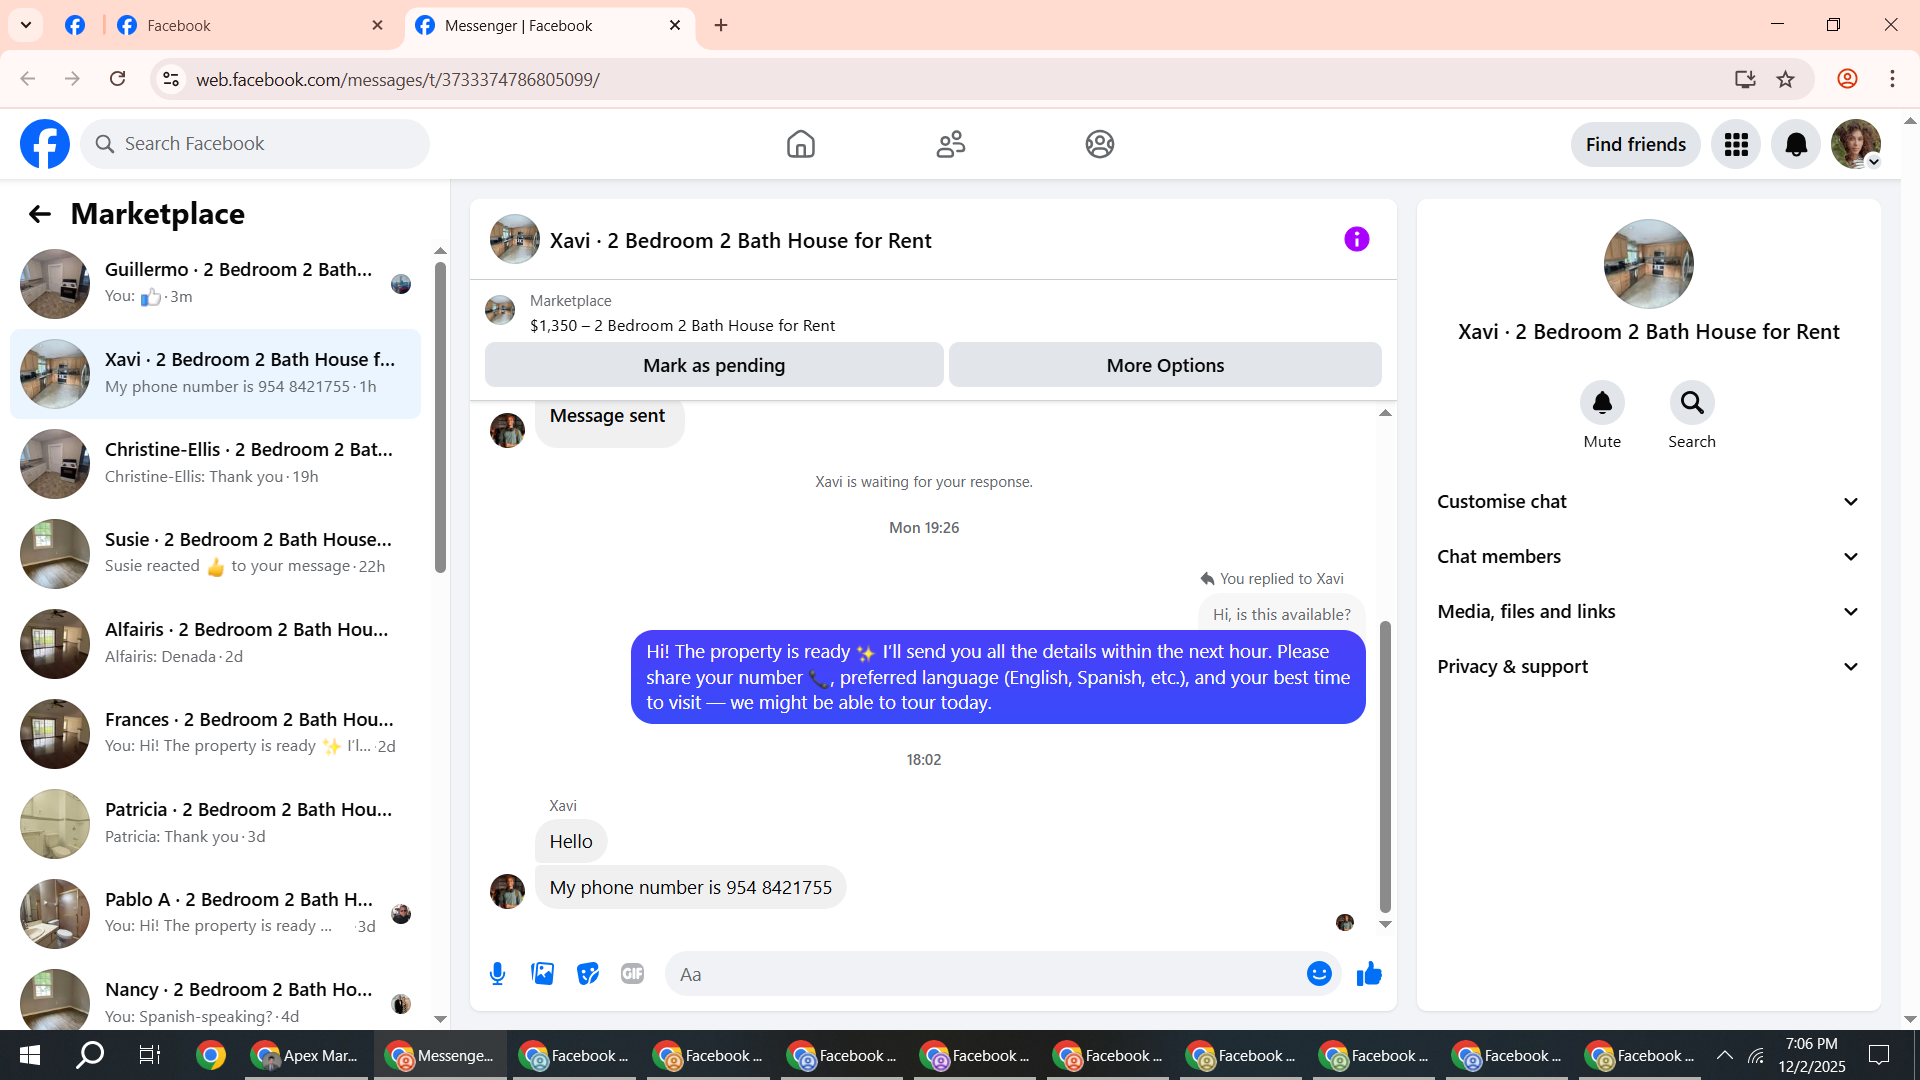Attach a photo using the image icon
The height and width of the screenshot is (1080, 1920).
(x=542, y=974)
